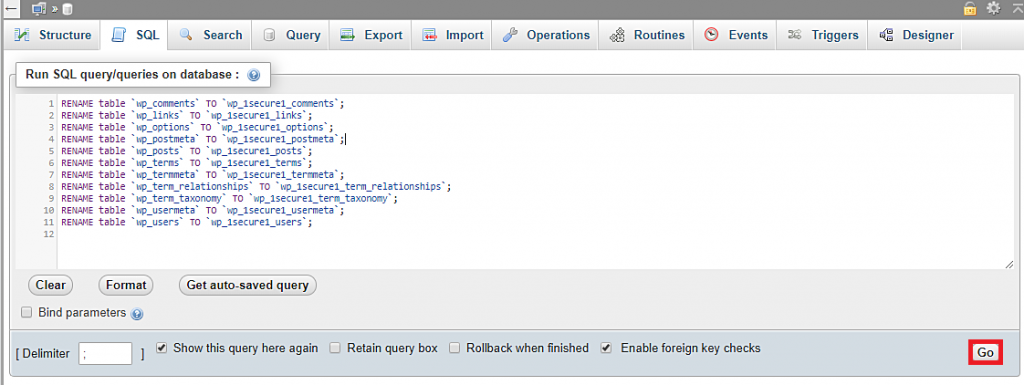Click Get auto-saved query button
Screen dimensions: 1024x385
pyautogui.click(x=248, y=285)
